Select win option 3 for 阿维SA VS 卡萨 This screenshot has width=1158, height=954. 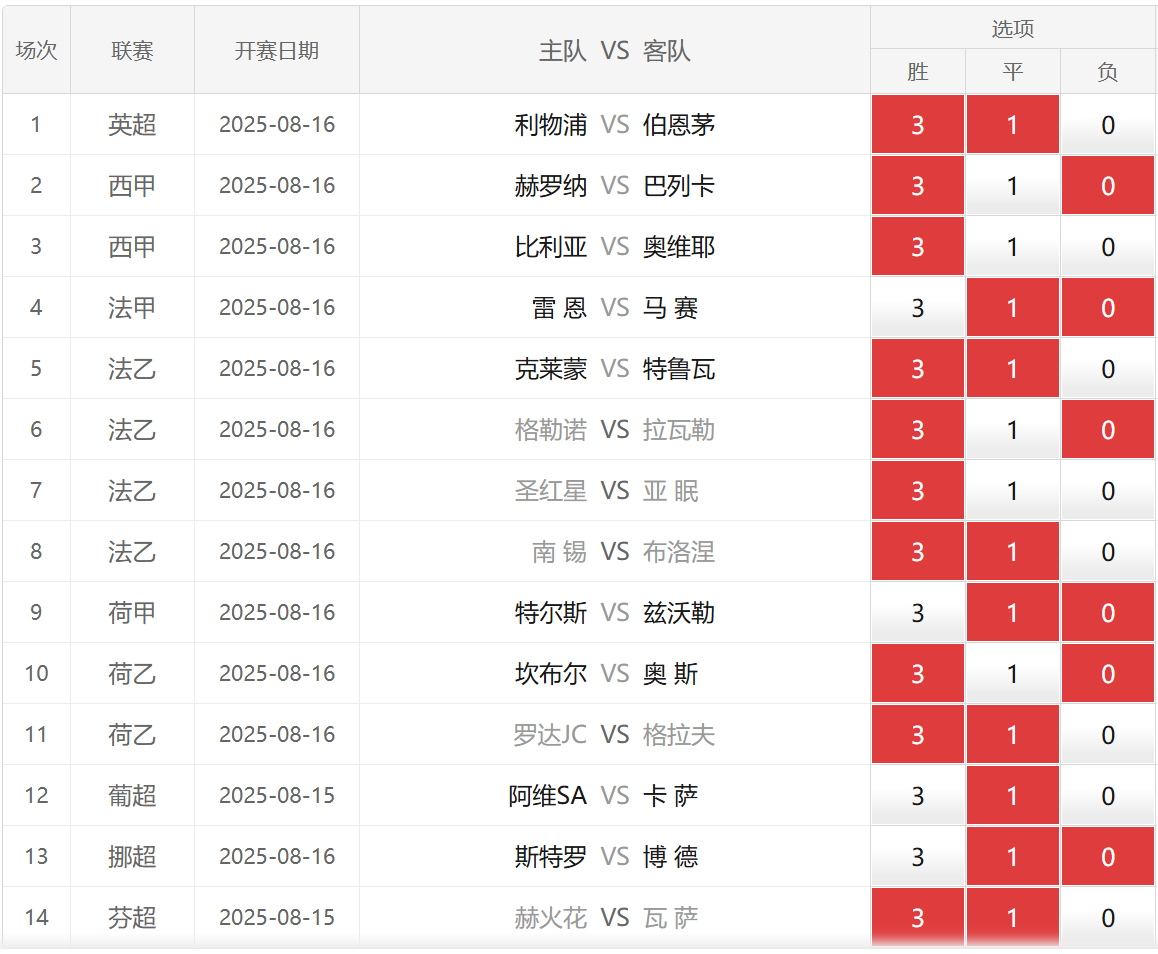[x=917, y=796]
